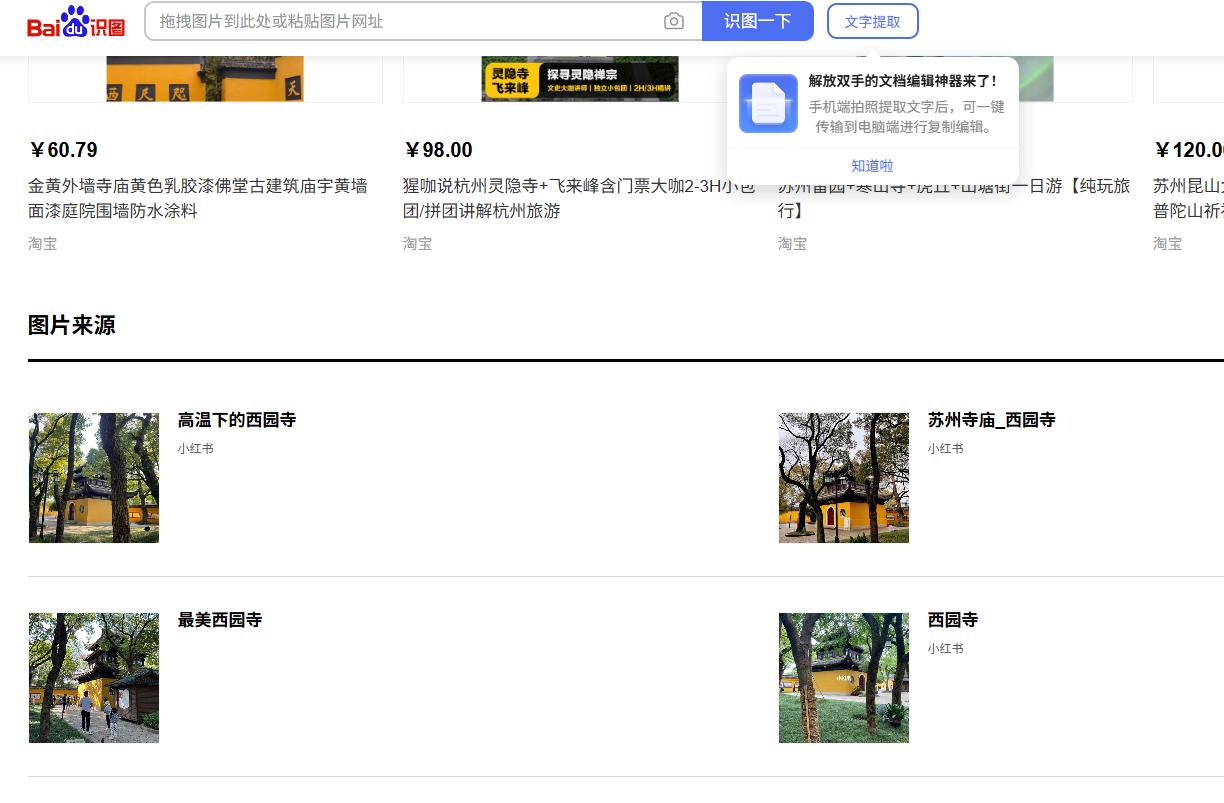This screenshot has width=1224, height=803.
Task: Click 小红书 label under 苏州寺庙_西园寺
Action: click(946, 449)
